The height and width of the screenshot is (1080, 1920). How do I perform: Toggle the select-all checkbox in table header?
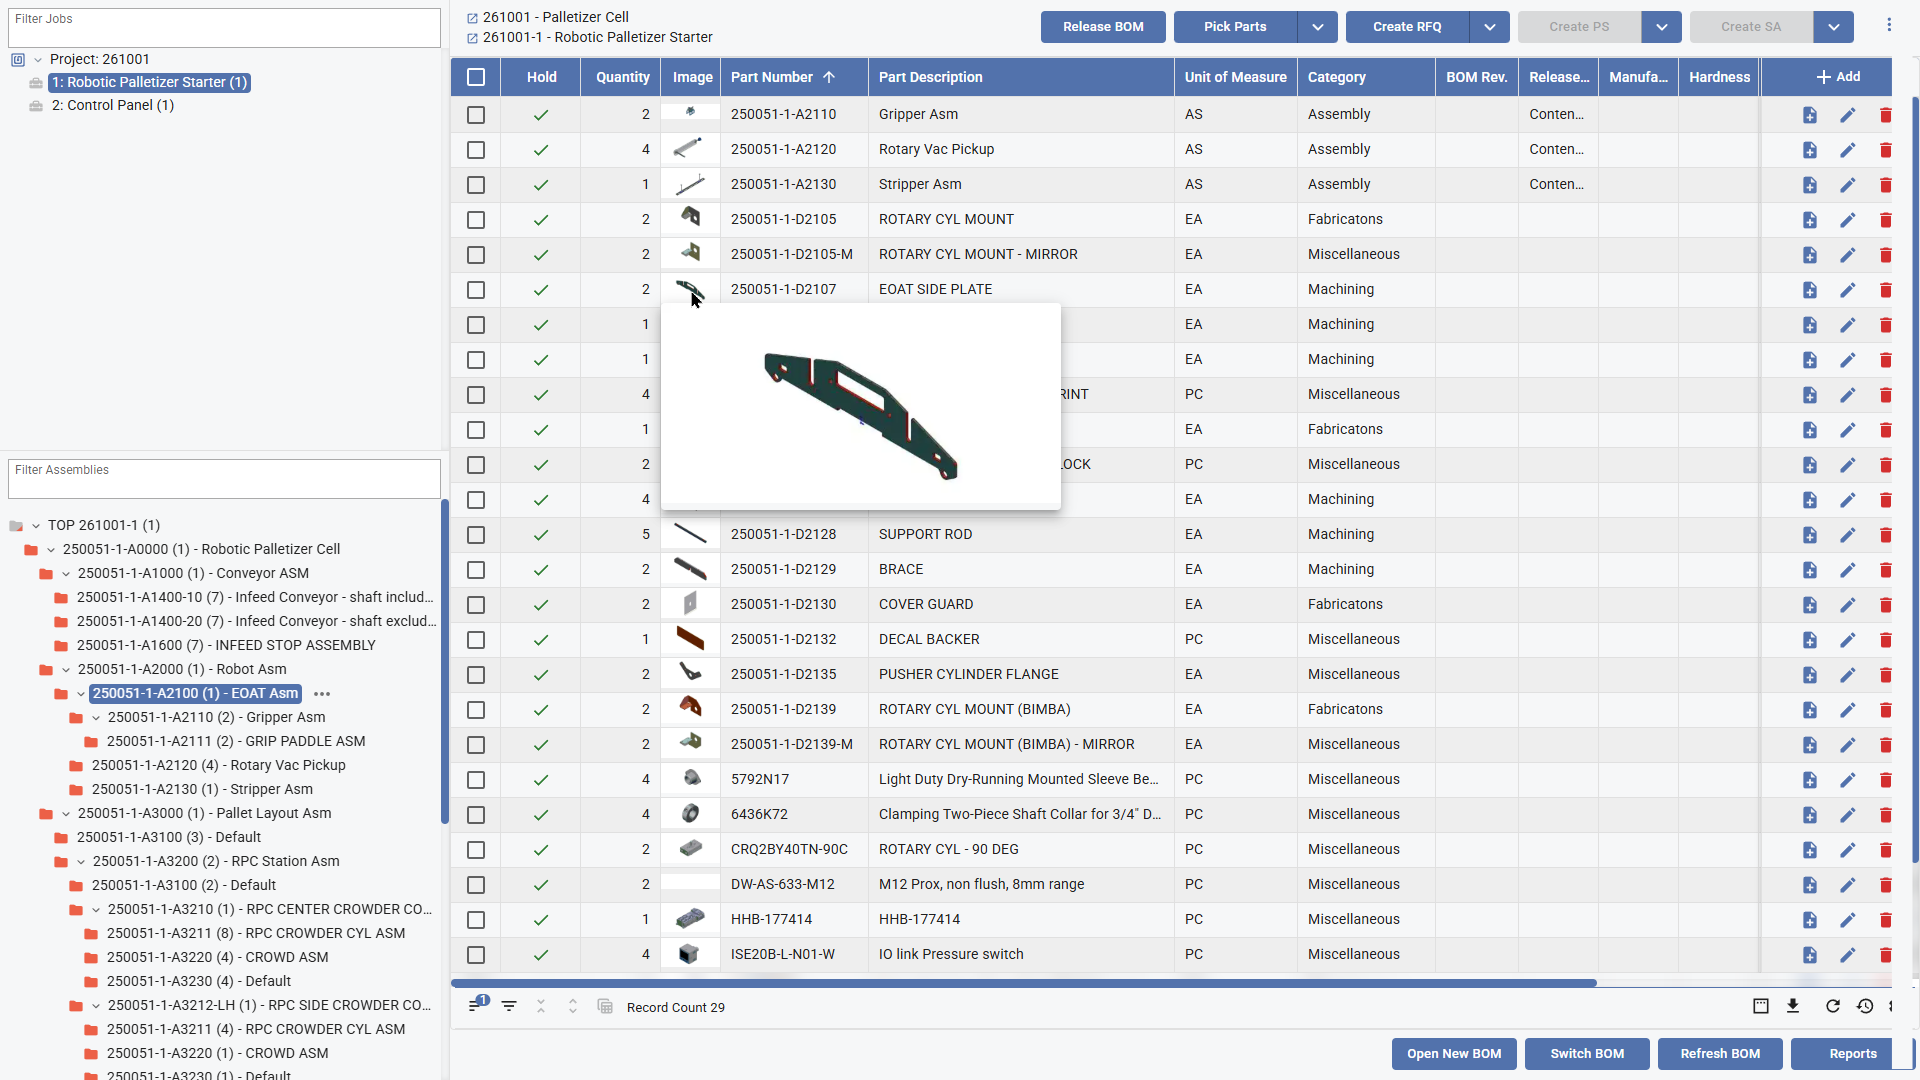(476, 77)
